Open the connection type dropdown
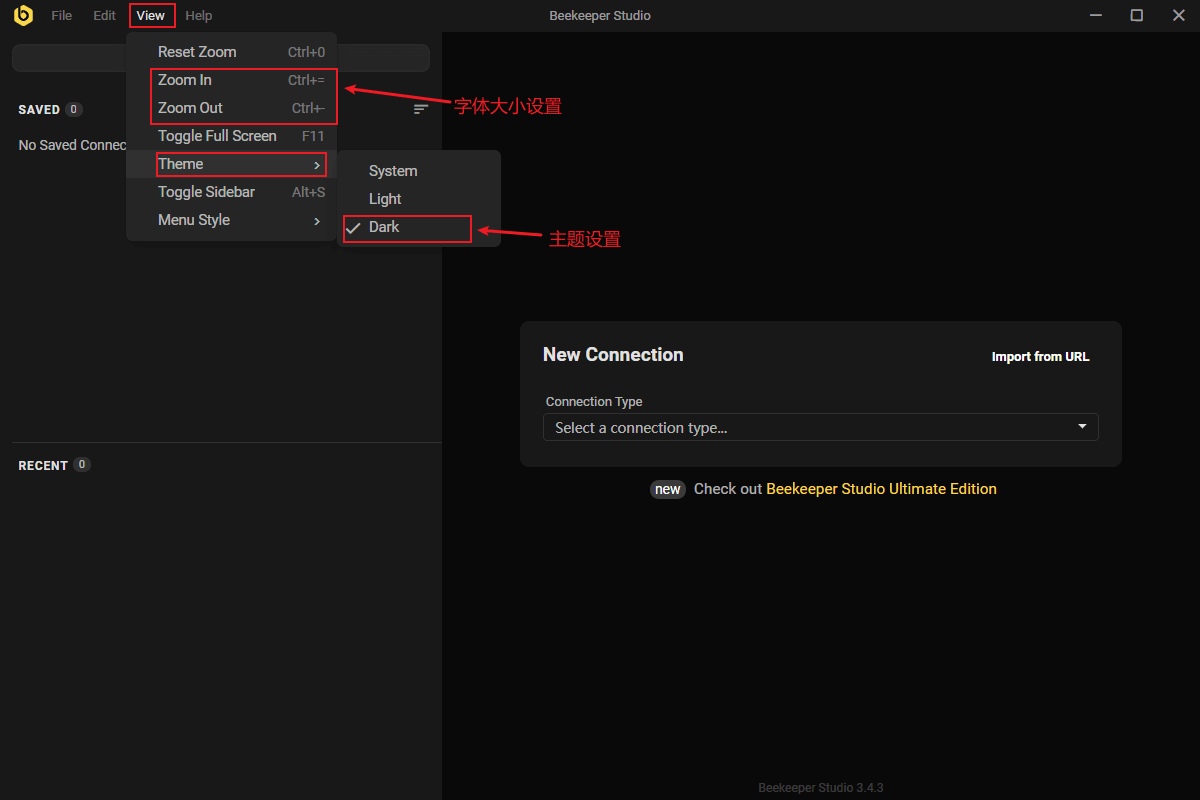 [820, 427]
